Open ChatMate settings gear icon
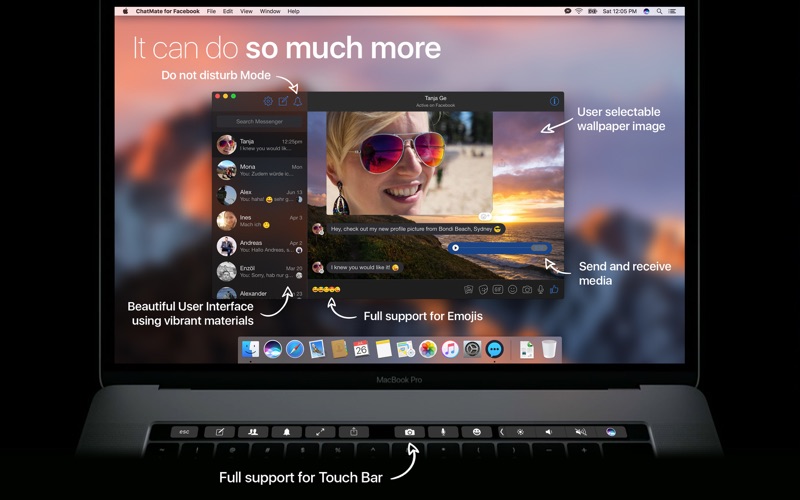The width and height of the screenshot is (800, 500). (268, 101)
